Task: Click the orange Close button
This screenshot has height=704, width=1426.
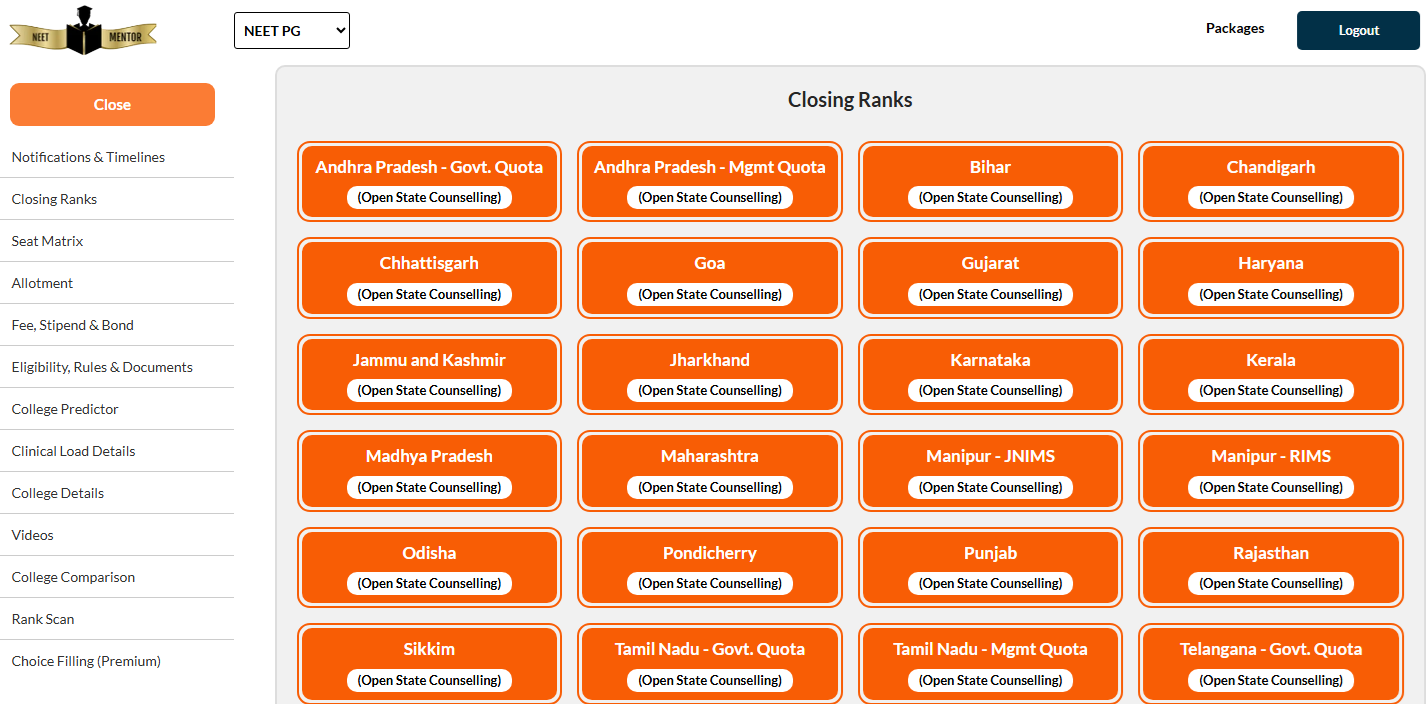Action: pyautogui.click(x=112, y=104)
